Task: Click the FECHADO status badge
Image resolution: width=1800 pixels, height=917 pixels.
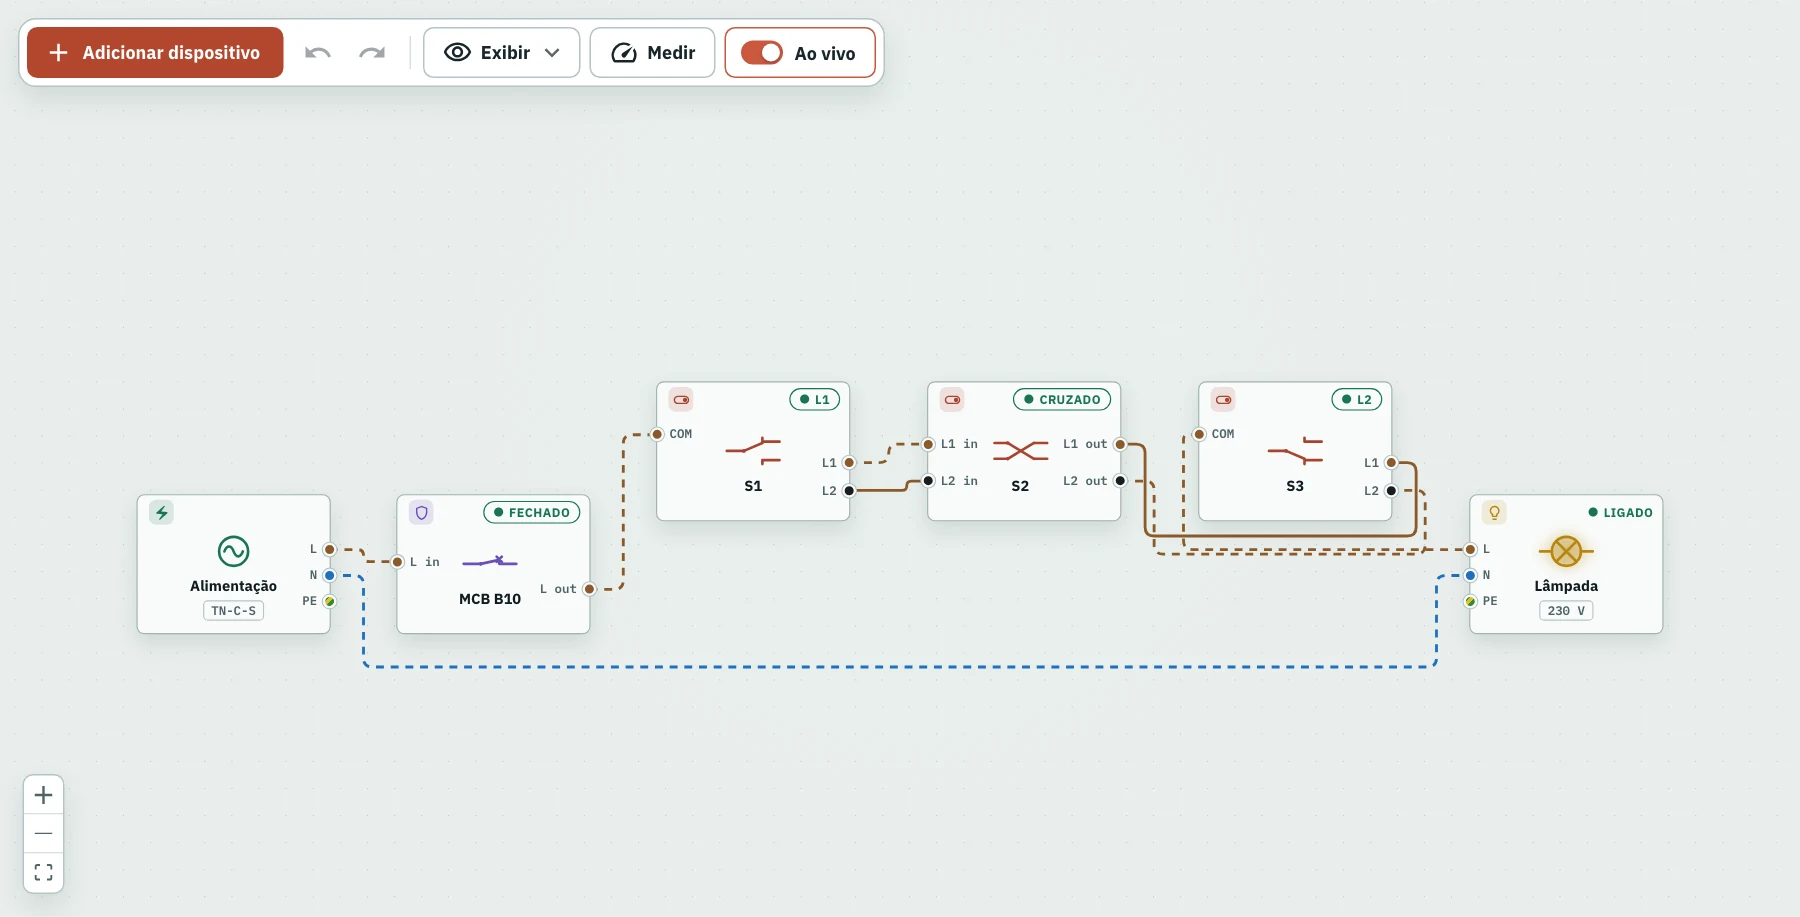Action: point(531,512)
